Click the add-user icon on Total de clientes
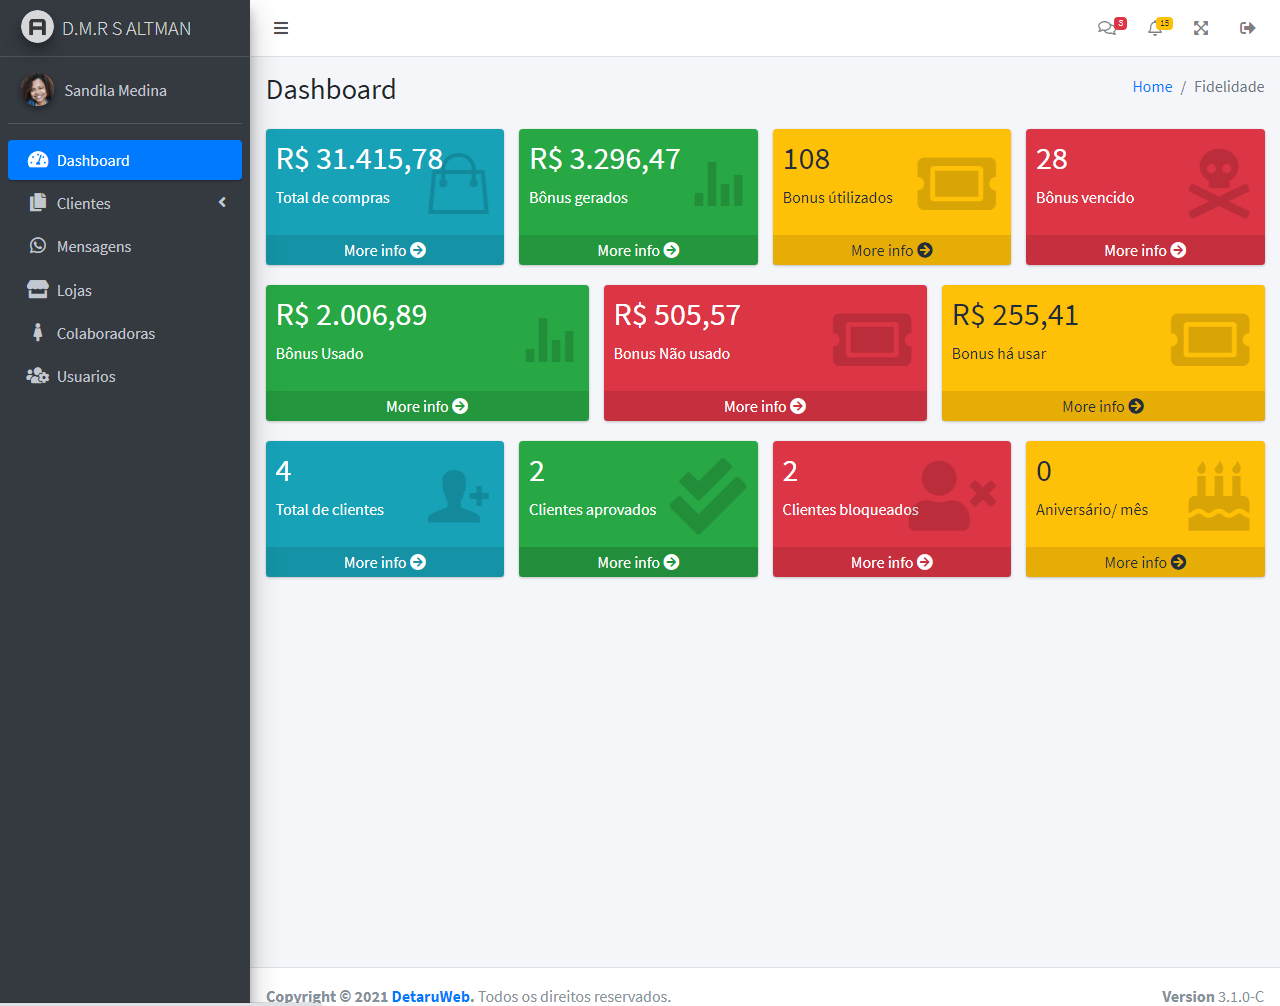Viewport: 1280px width, 1006px height. 458,496
